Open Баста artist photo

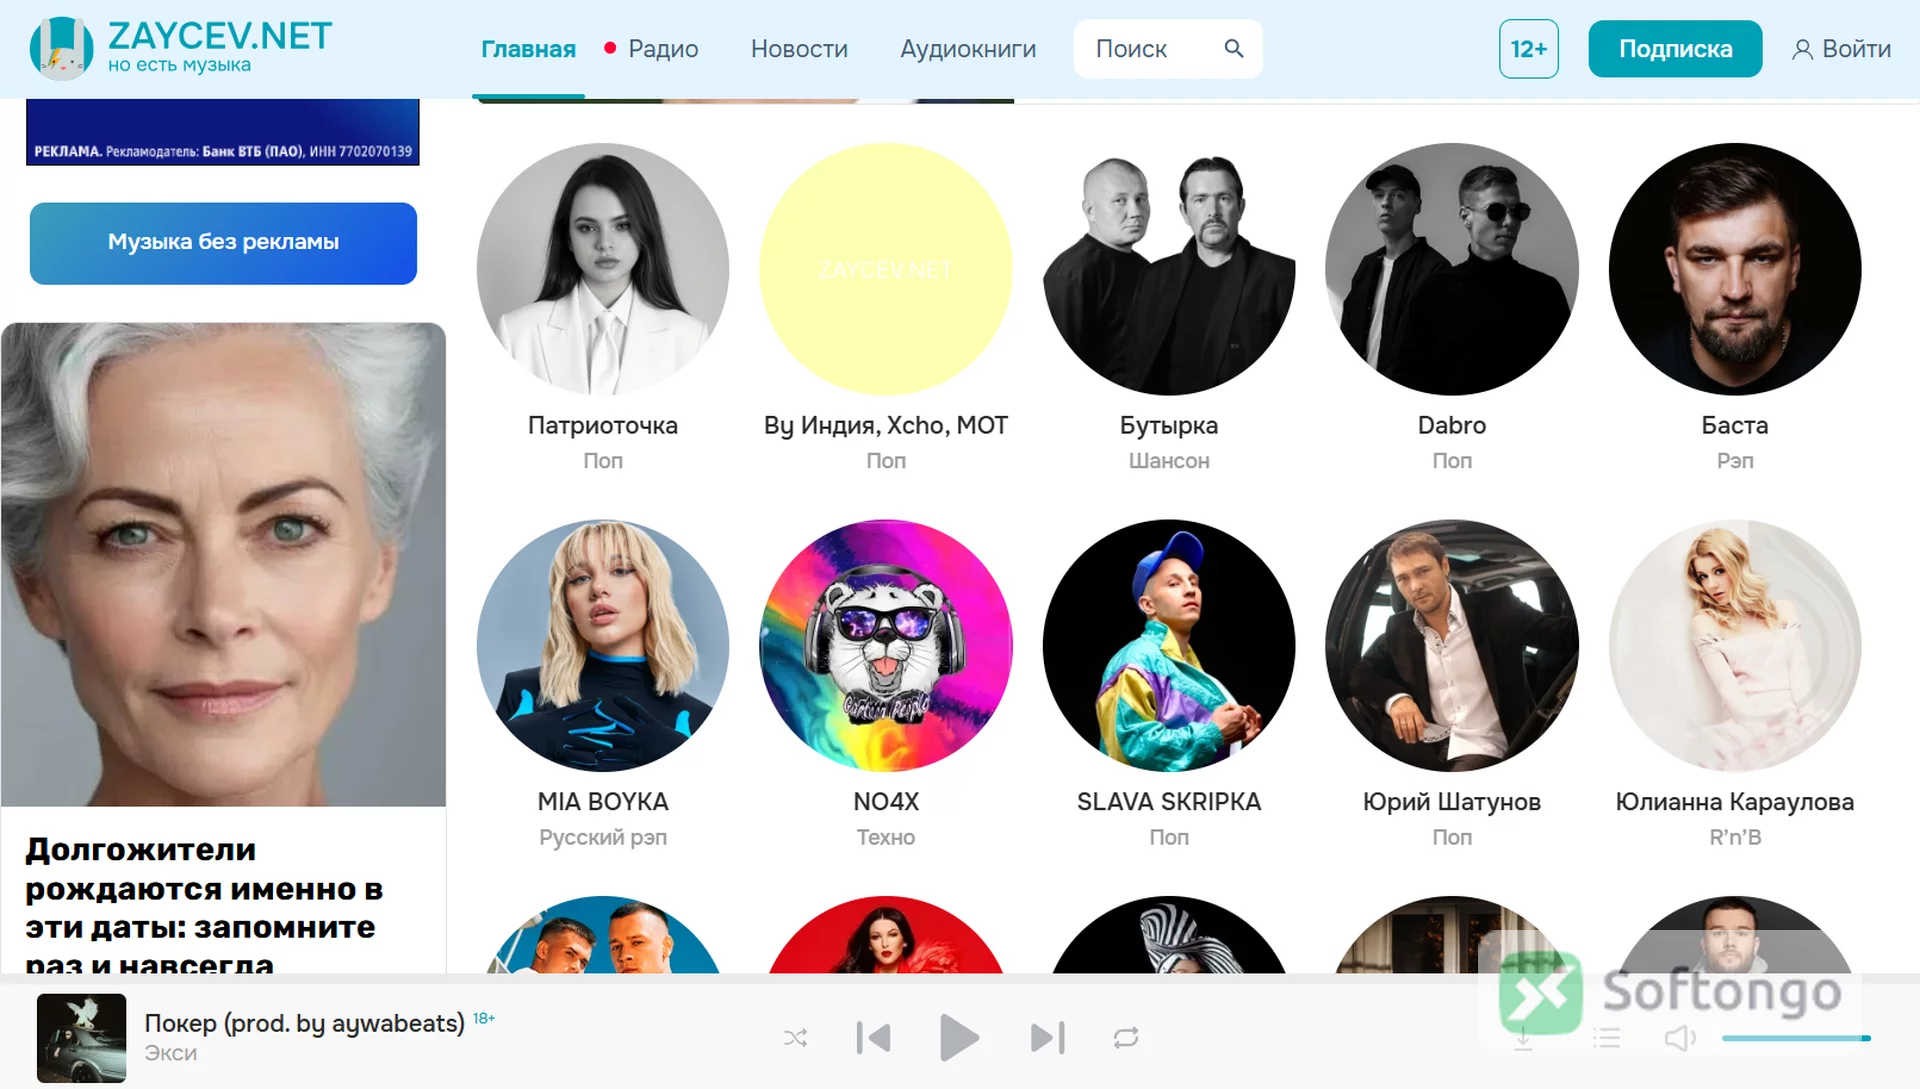(x=1735, y=269)
